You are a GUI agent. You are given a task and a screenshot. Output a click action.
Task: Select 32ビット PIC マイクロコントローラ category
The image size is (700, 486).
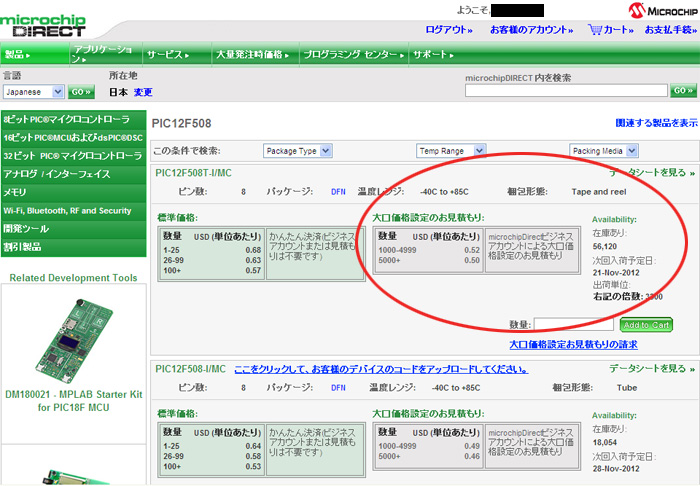(73, 156)
